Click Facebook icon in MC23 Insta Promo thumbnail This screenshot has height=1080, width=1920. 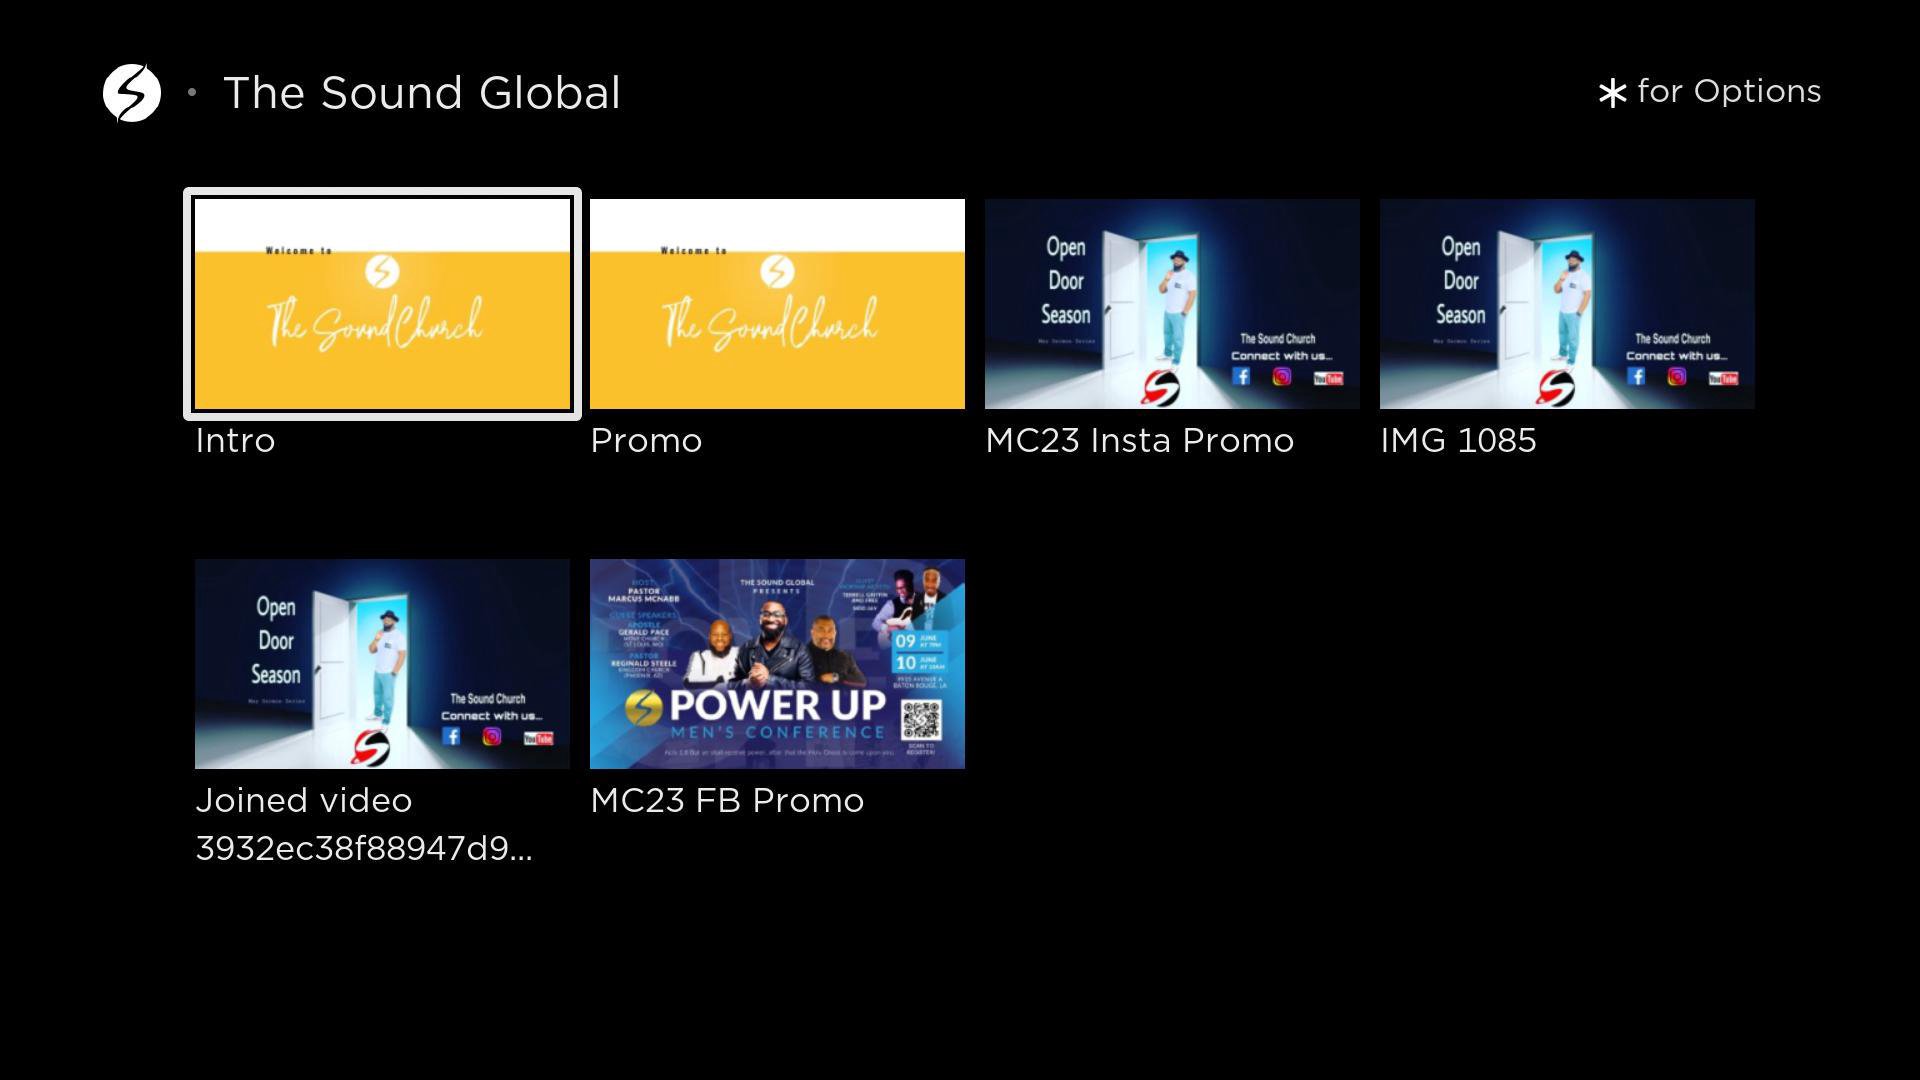(1241, 376)
